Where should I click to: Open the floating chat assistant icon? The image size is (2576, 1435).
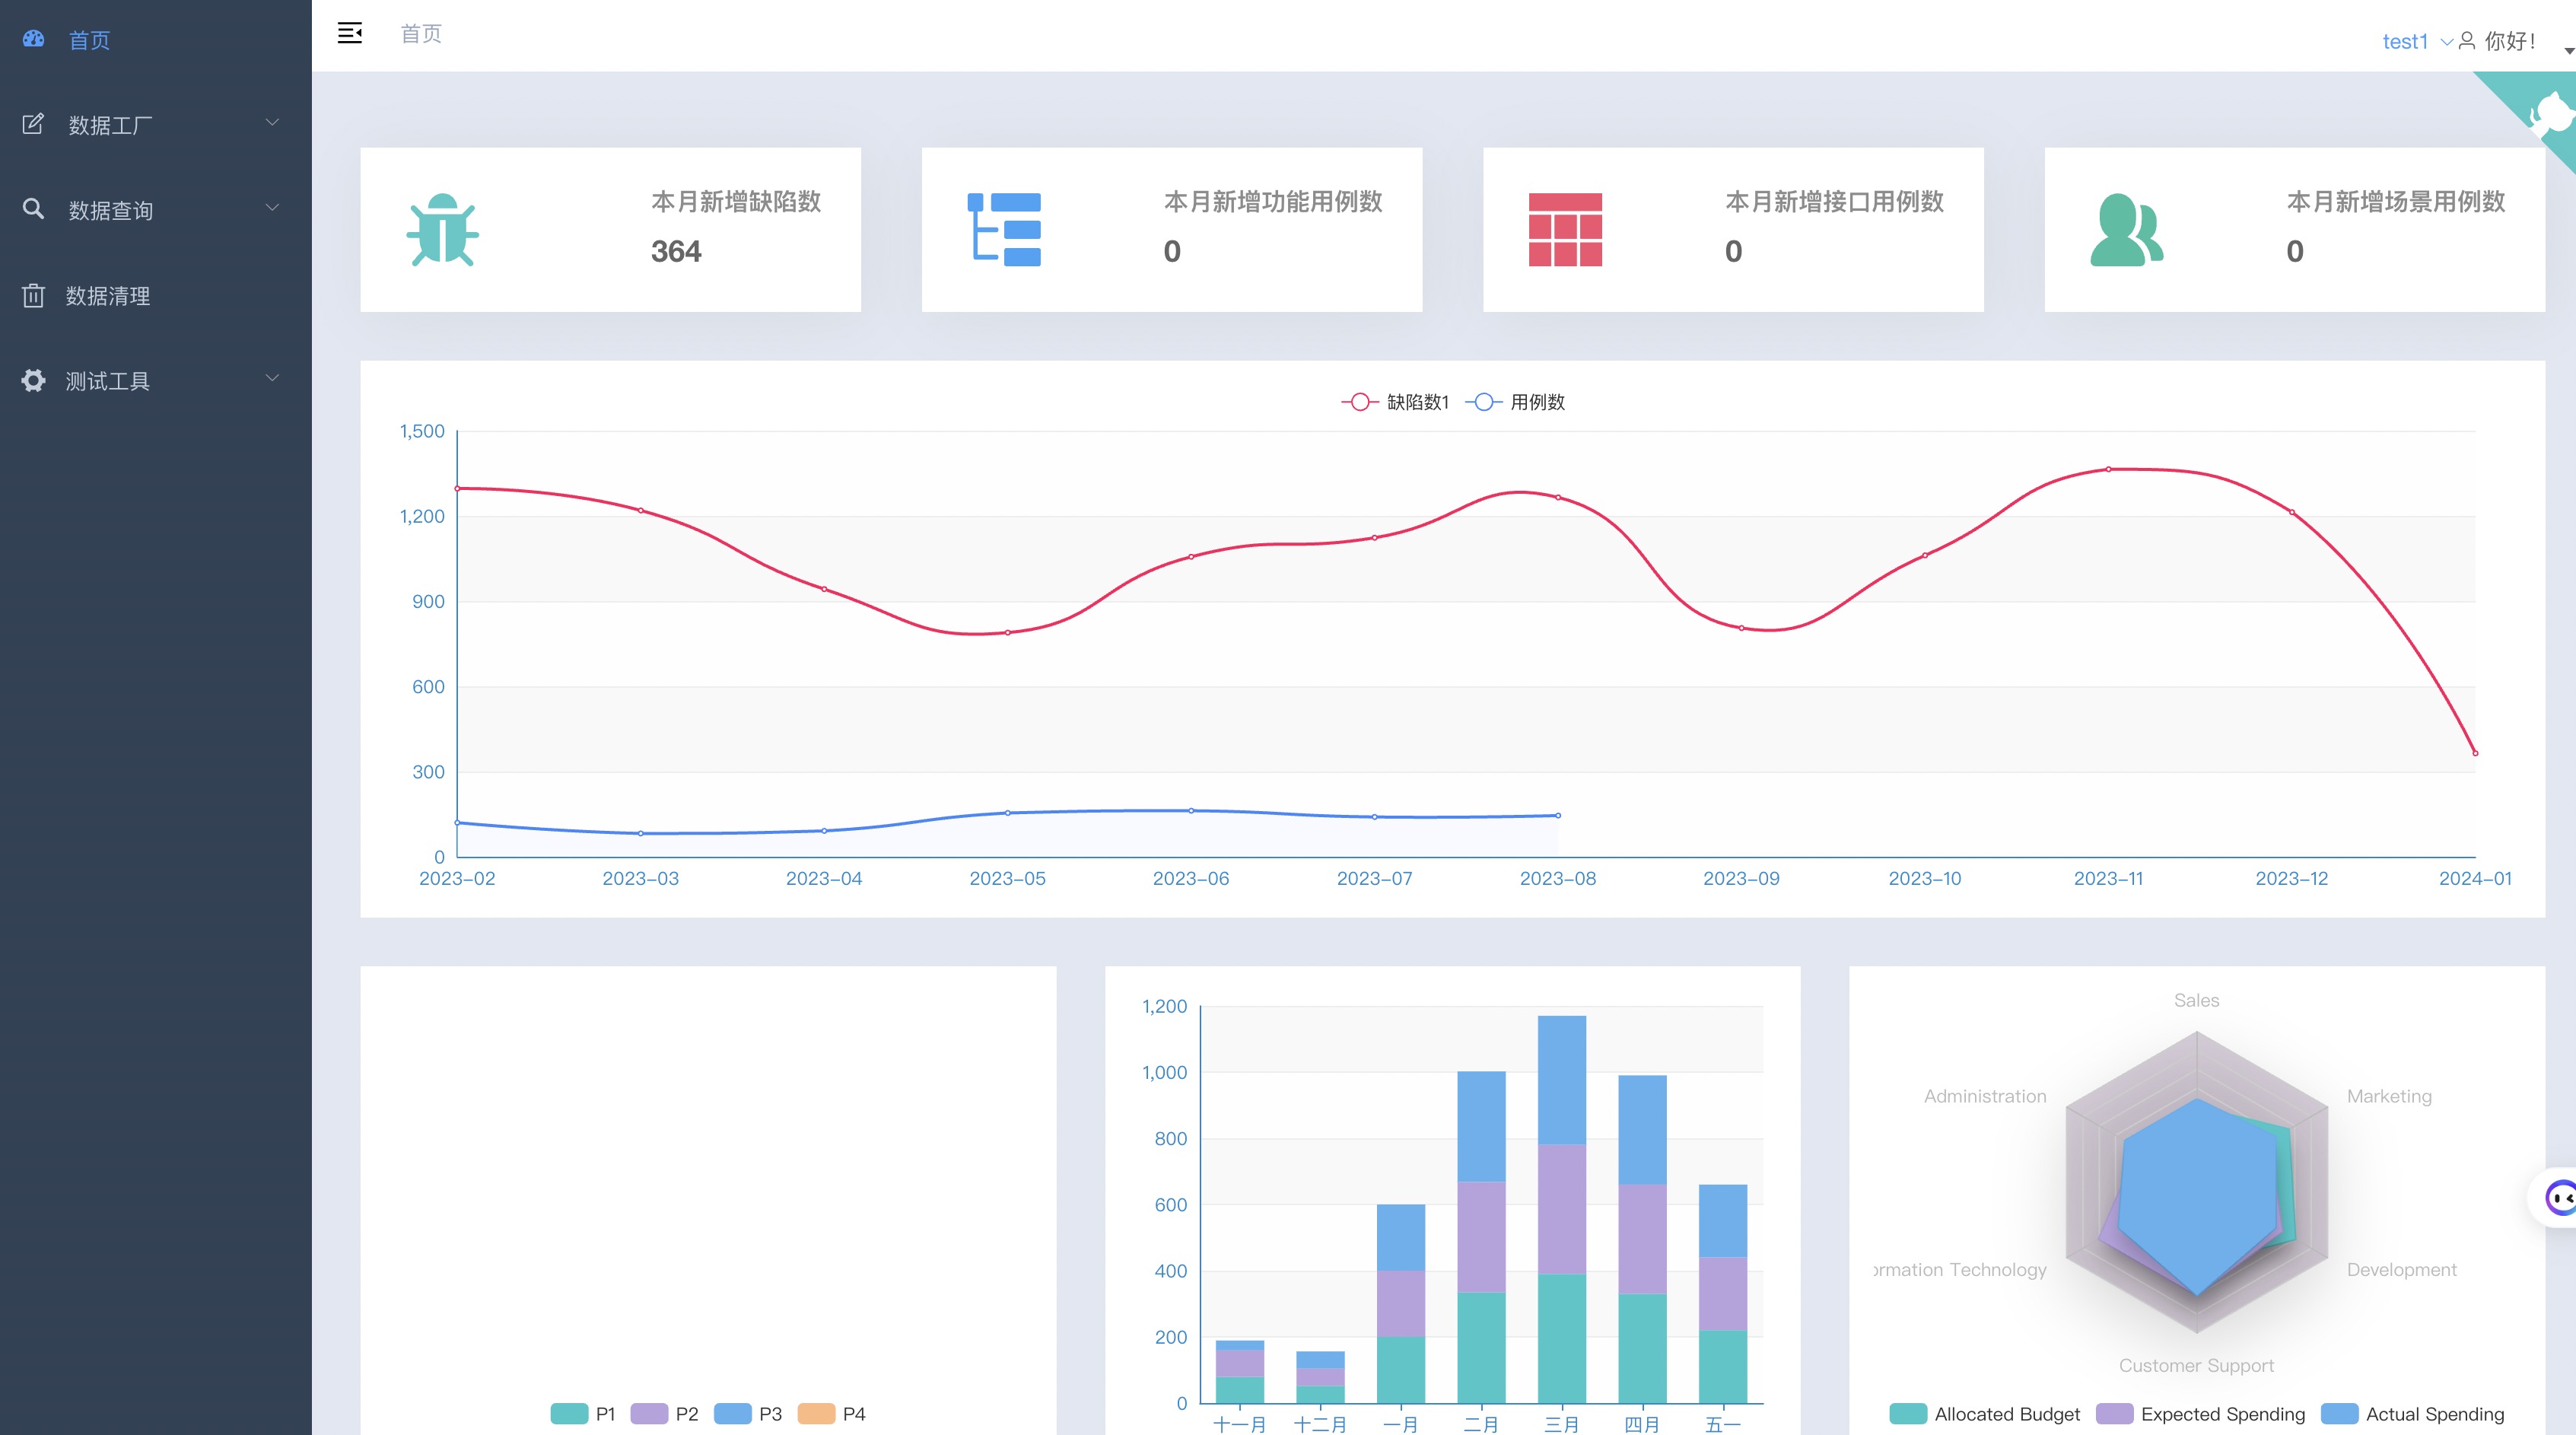(2559, 1197)
